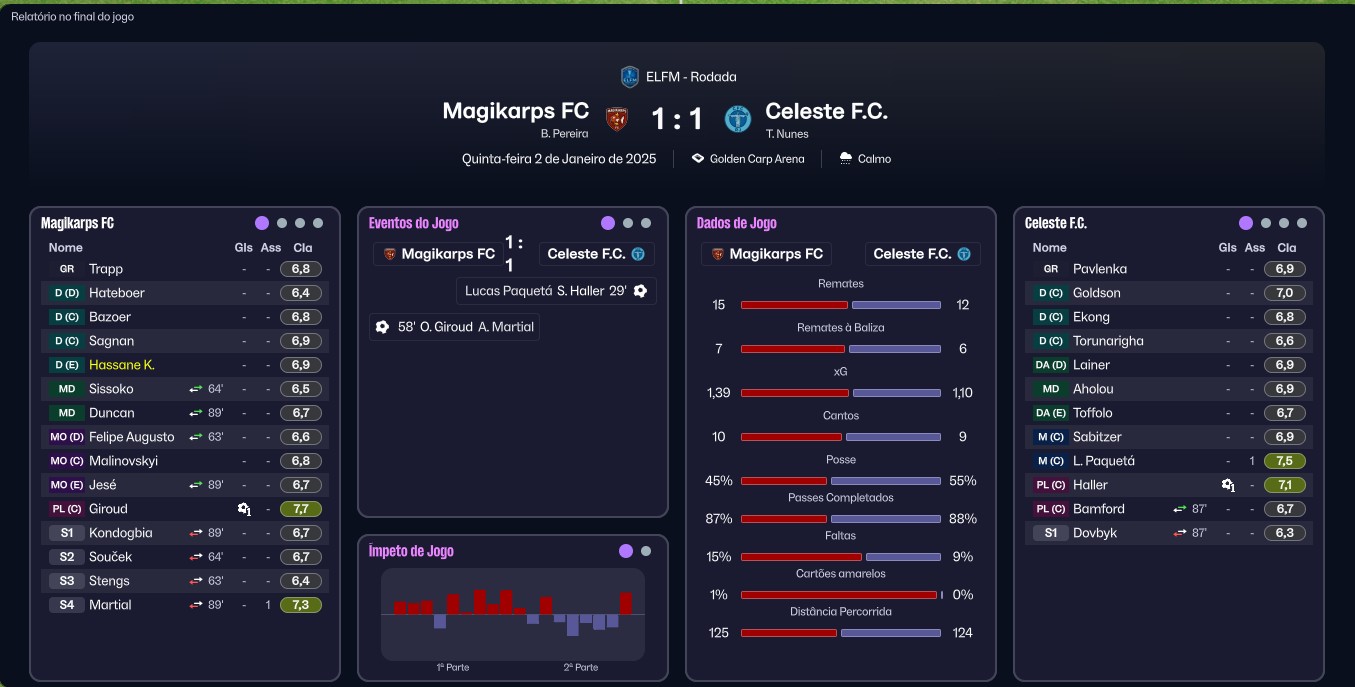Screen dimensions: 1355x687
Task: Click the Celeste F.C. crest beside the score
Action: tap(738, 119)
